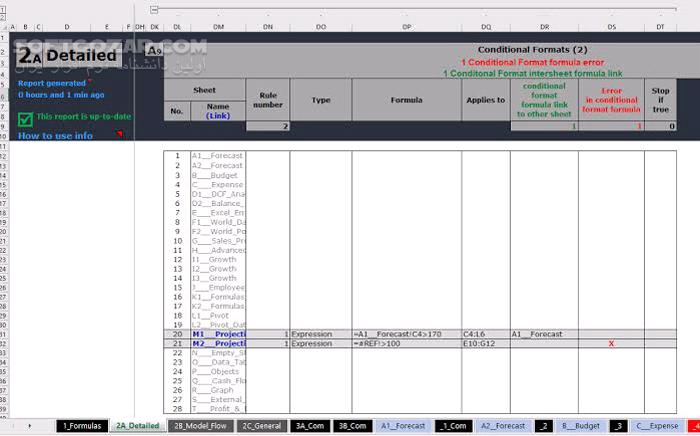Viewport: 700px width, 436px height.
Task: Click the 'Sheet' group header cell
Action: 204,90
